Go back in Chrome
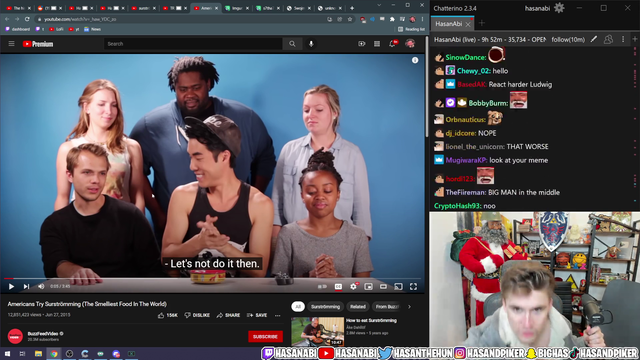The width and height of the screenshot is (640, 360). point(7,19)
